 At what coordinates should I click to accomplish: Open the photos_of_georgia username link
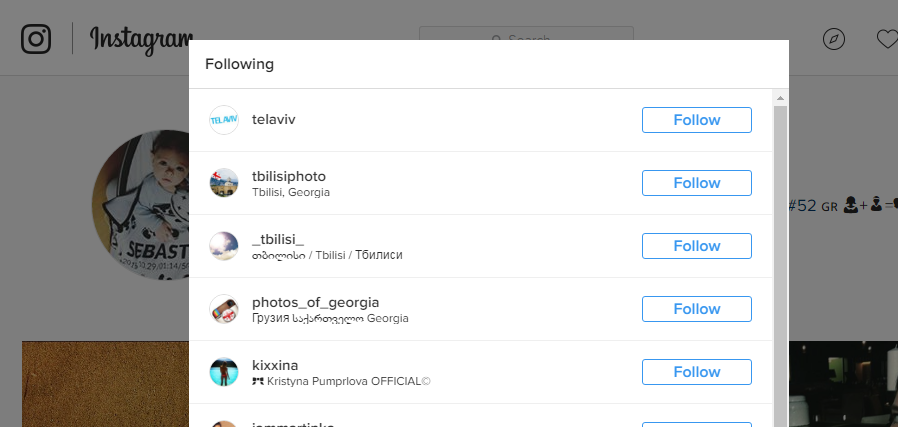(315, 302)
